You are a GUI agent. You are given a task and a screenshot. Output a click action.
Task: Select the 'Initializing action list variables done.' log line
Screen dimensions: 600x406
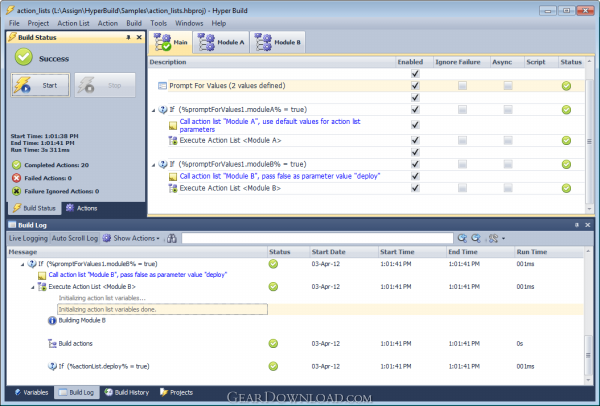(162, 309)
